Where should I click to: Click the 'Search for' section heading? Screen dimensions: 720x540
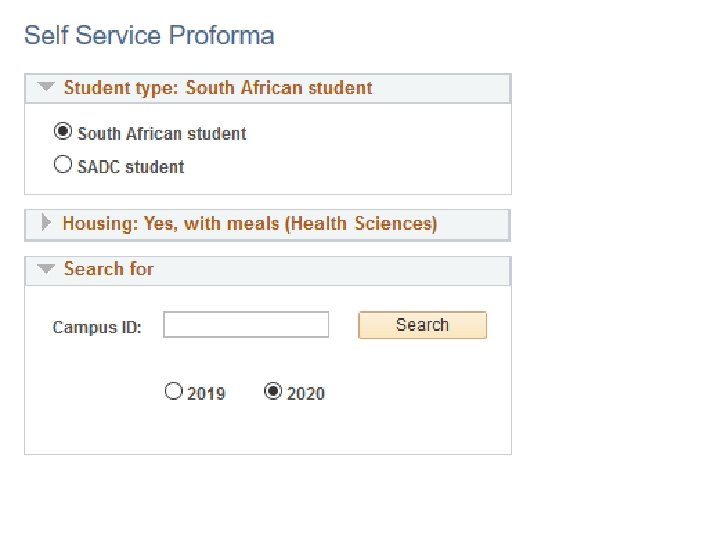click(109, 269)
